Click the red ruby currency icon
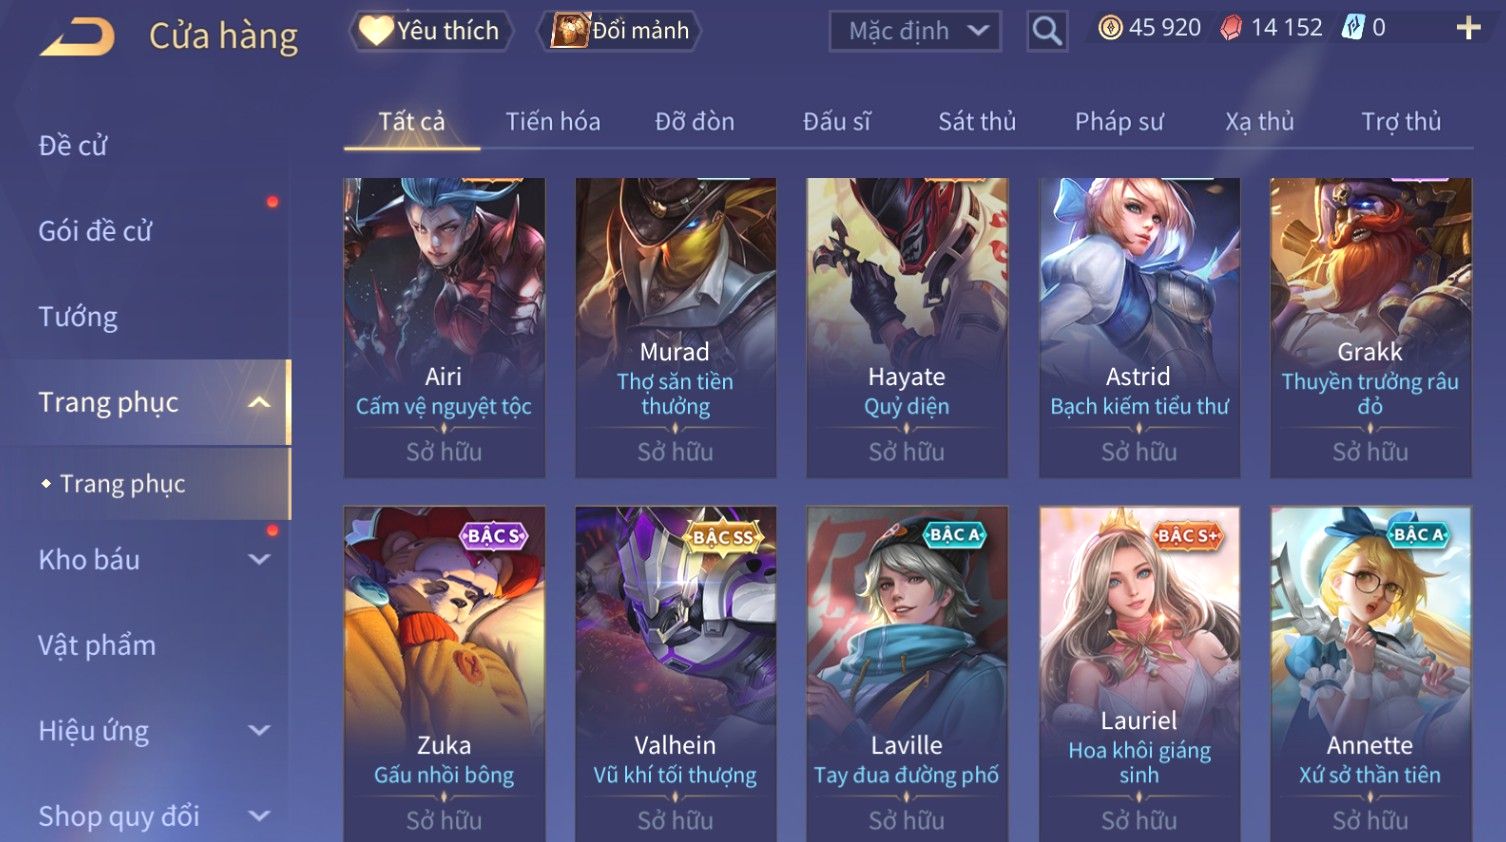This screenshot has height=842, width=1506. (x=1232, y=28)
